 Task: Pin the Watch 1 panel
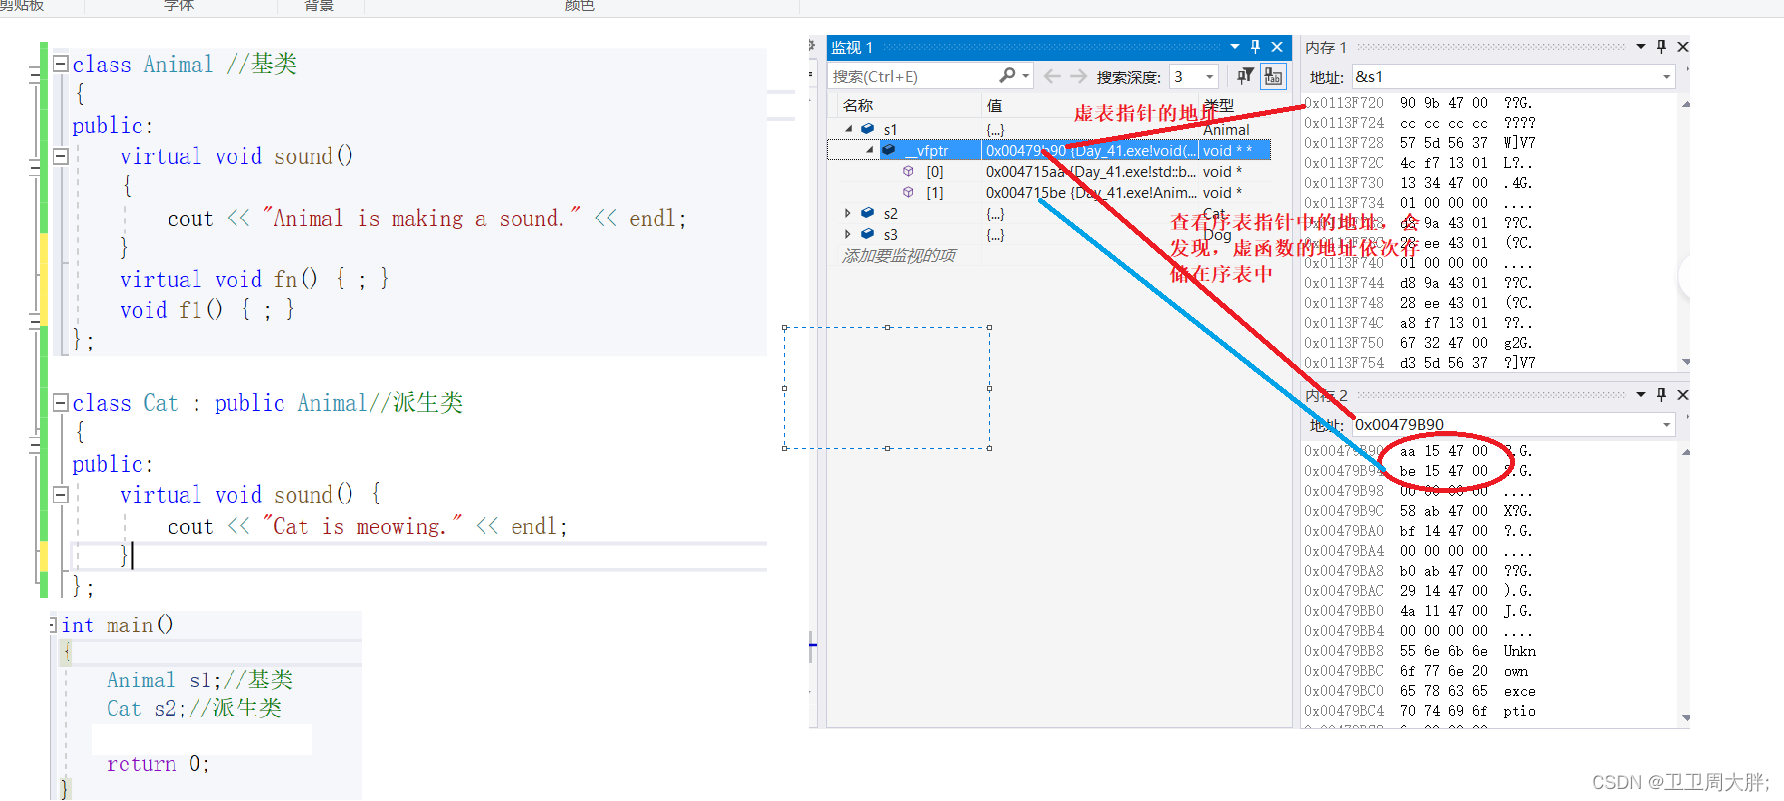click(1256, 47)
